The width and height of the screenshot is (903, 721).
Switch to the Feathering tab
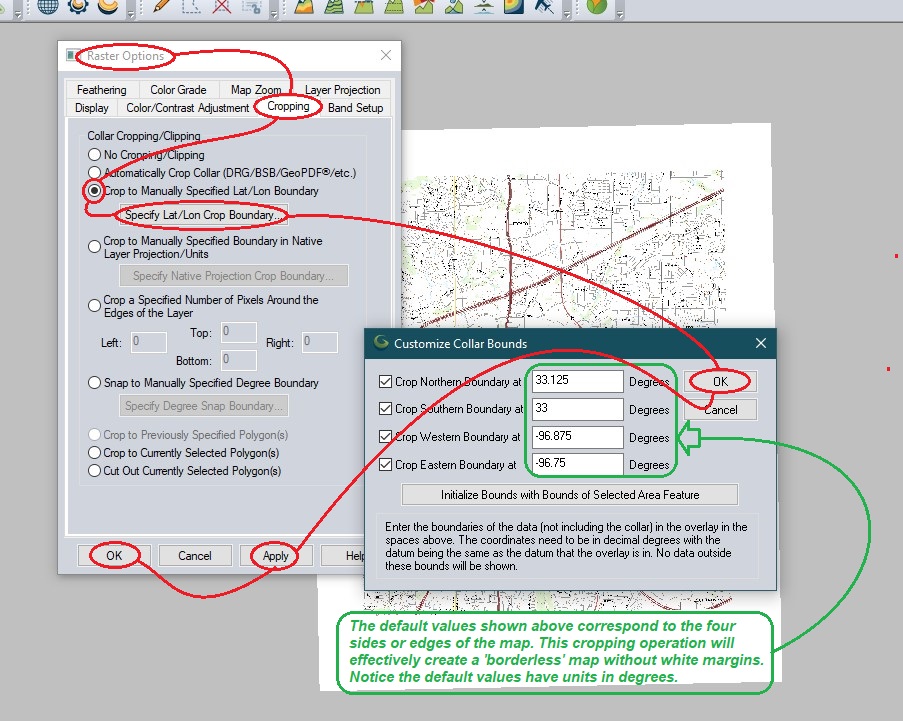coord(101,89)
